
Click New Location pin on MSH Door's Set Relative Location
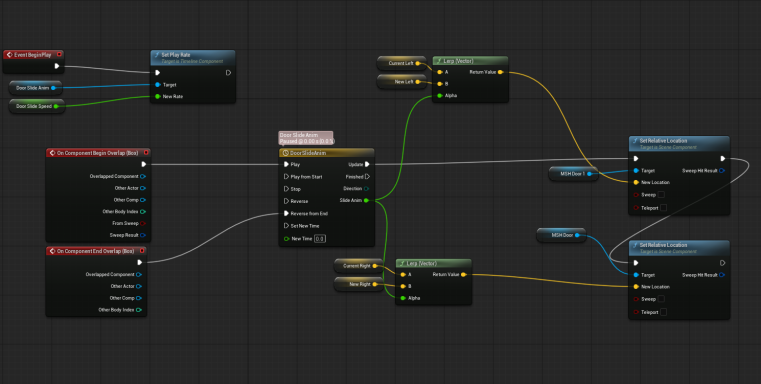click(636, 287)
